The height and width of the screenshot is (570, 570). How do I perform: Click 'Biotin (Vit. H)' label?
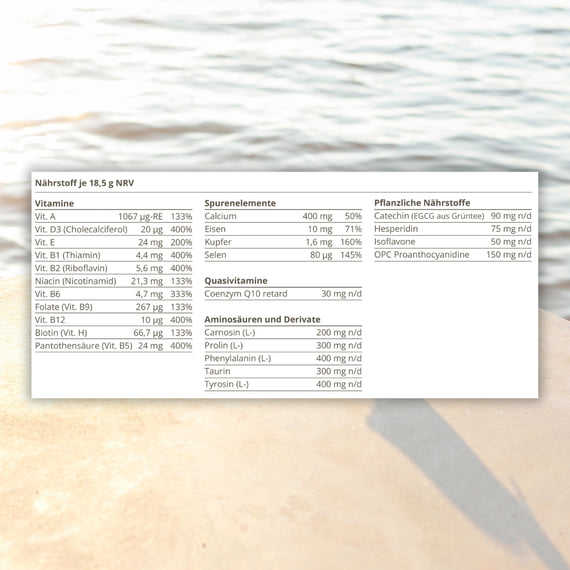pyautogui.click(x=61, y=333)
